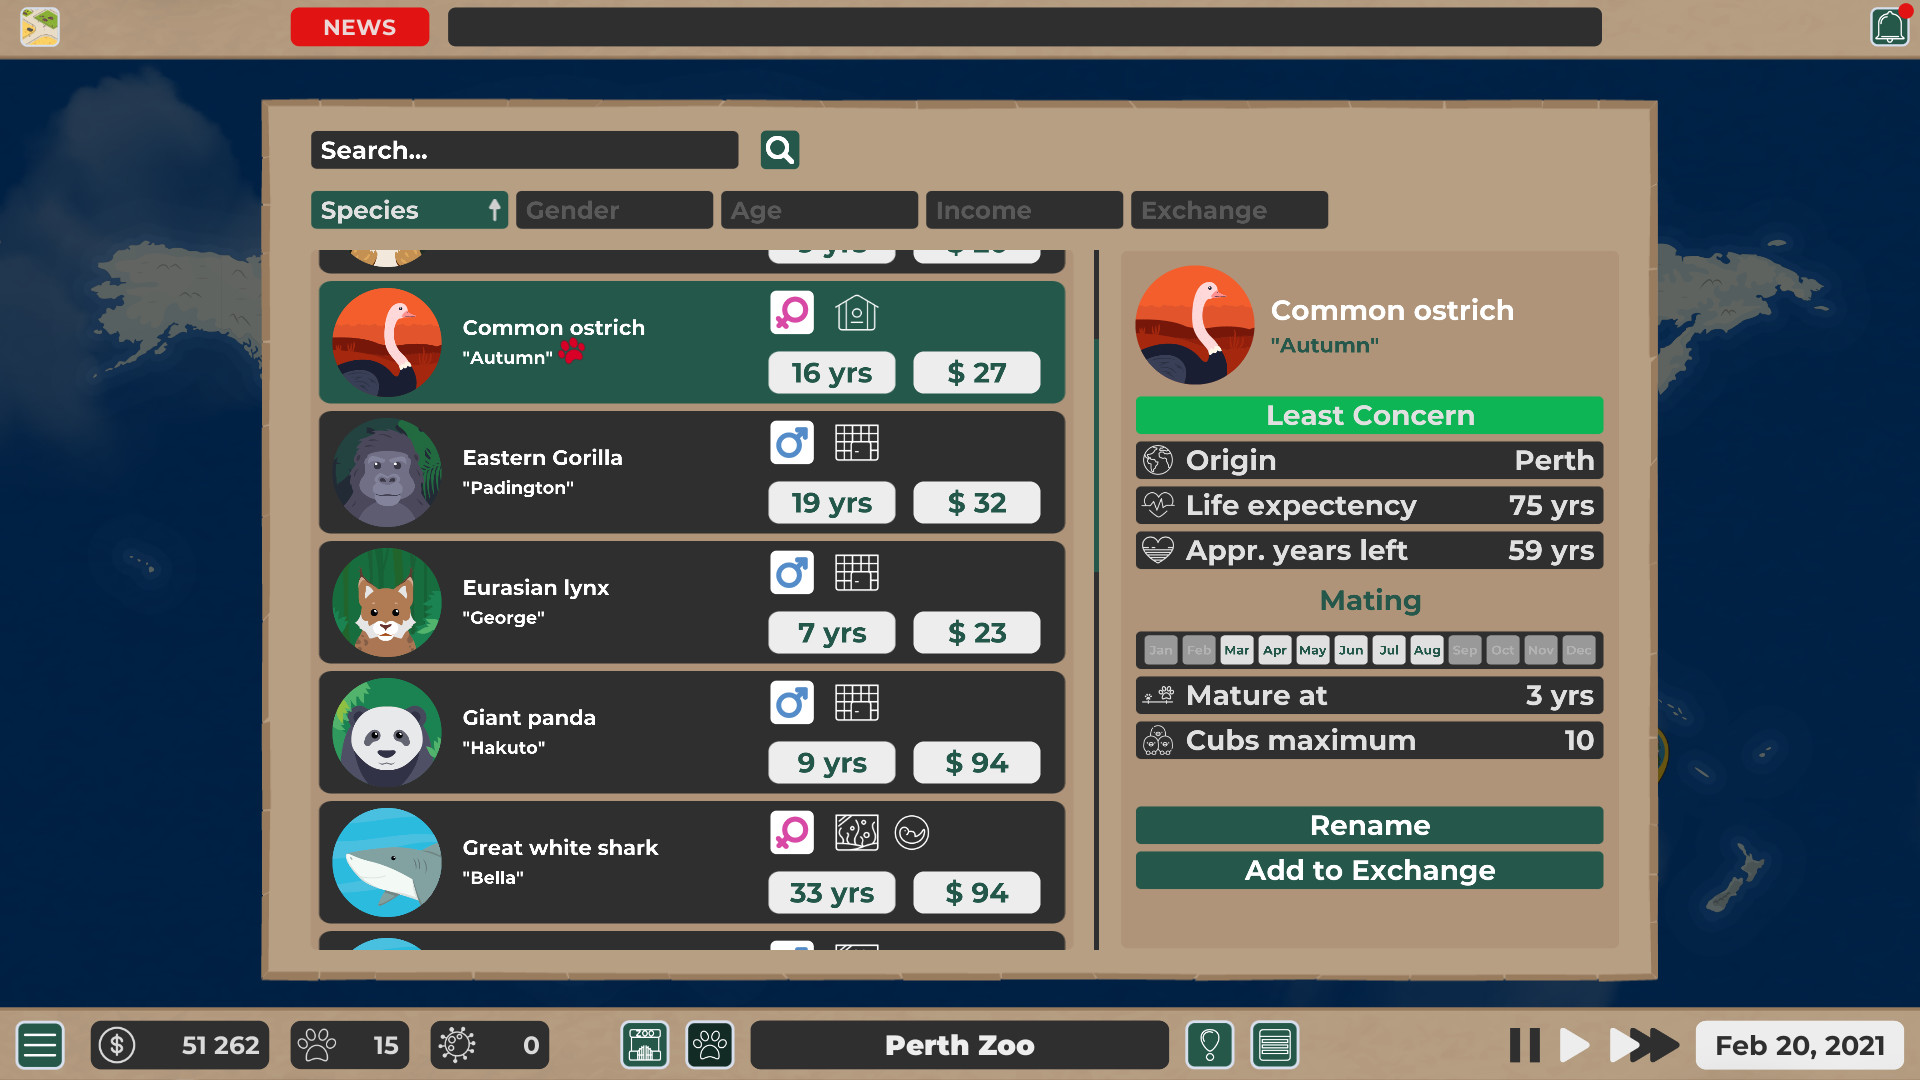This screenshot has height=1080, width=1920.
Task: Open the animals list via paw icon
Action: 709,1045
